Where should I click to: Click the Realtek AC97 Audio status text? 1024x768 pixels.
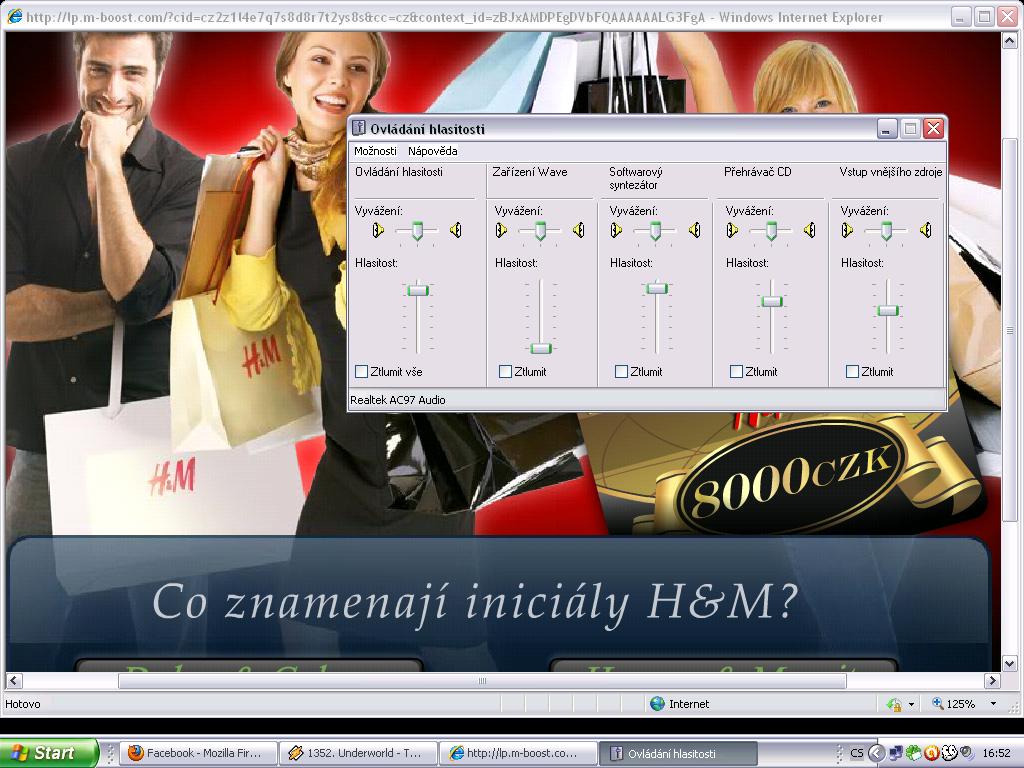pos(398,400)
